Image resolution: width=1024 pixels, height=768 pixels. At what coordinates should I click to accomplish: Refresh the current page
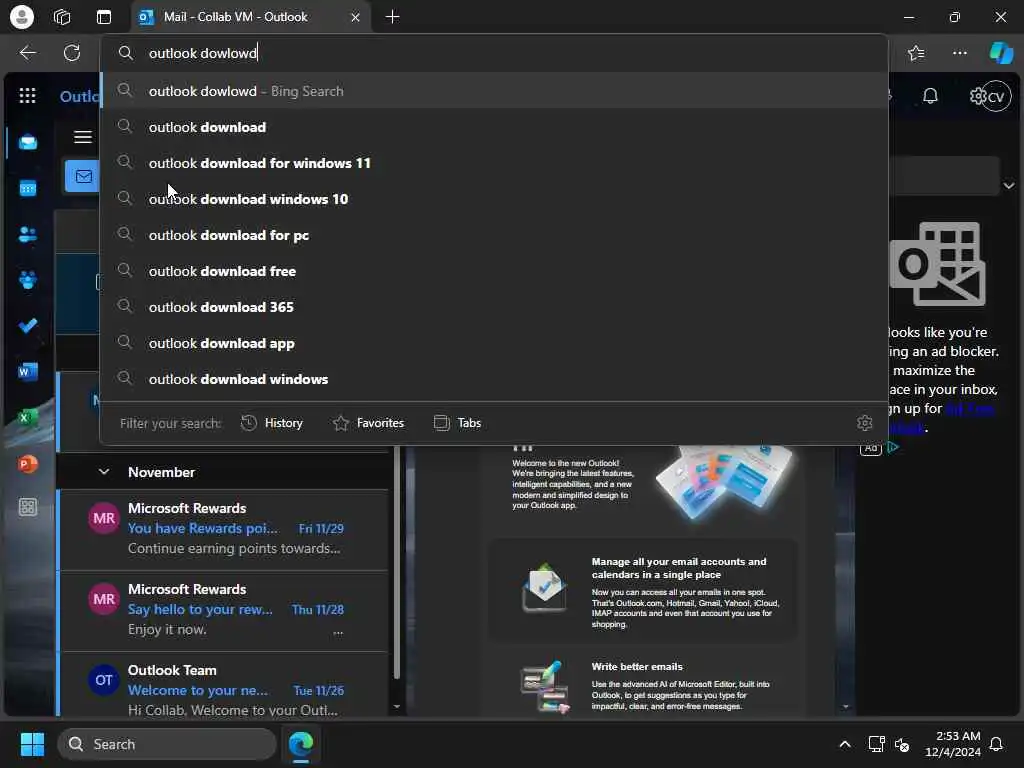tap(72, 53)
